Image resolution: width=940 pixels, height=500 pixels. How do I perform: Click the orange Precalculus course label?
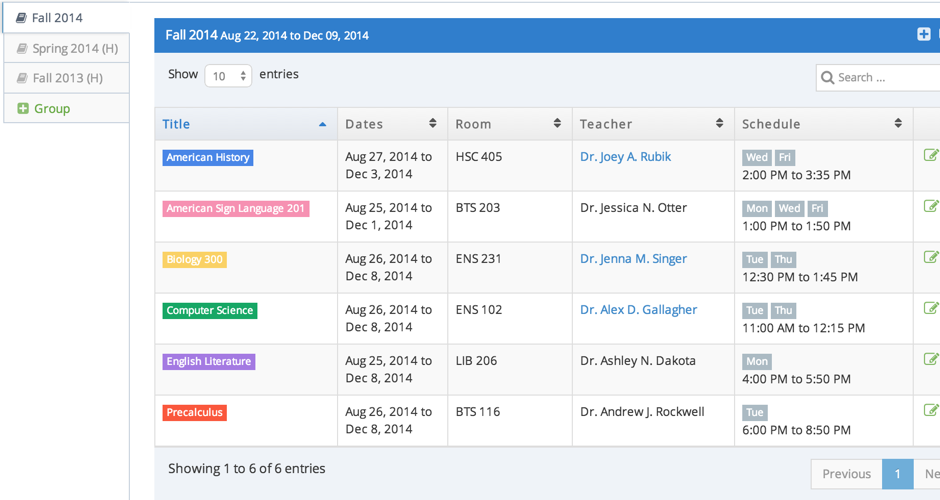195,412
